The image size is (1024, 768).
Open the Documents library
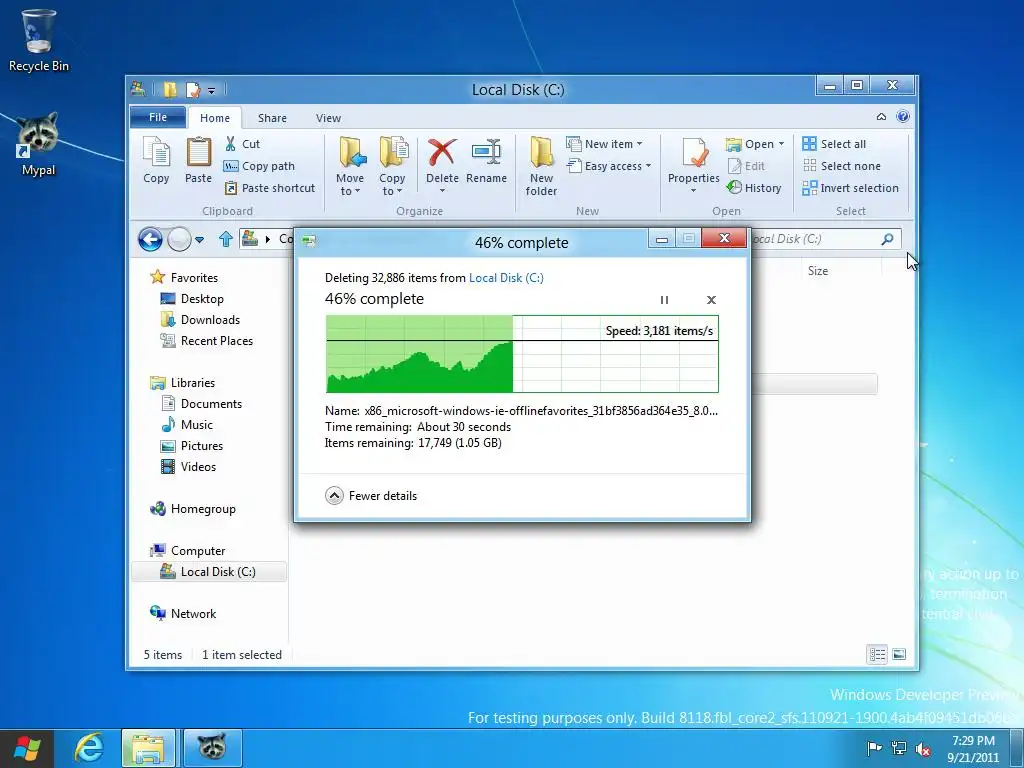(x=211, y=404)
